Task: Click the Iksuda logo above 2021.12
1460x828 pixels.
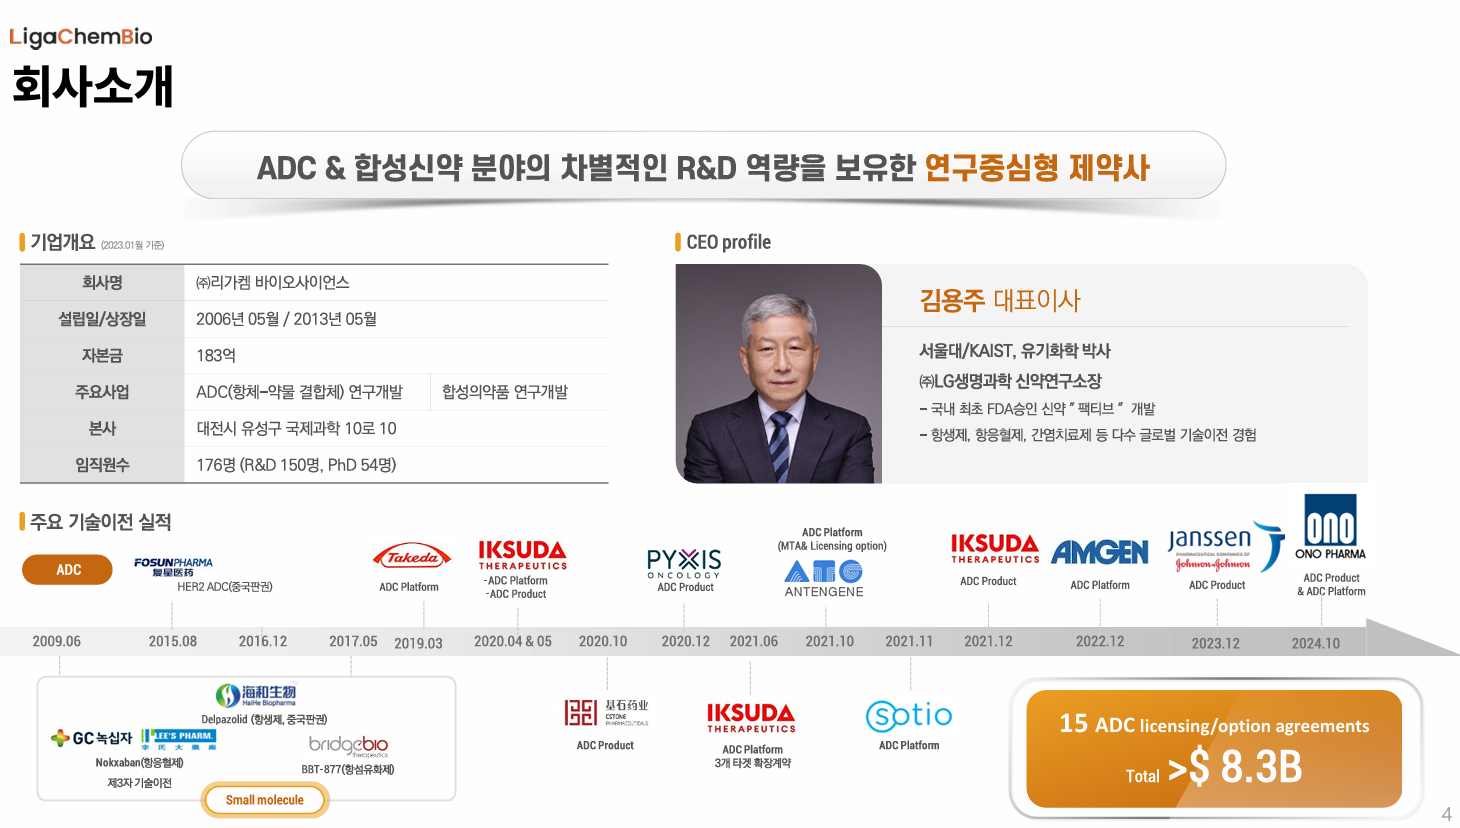Action: [x=995, y=549]
